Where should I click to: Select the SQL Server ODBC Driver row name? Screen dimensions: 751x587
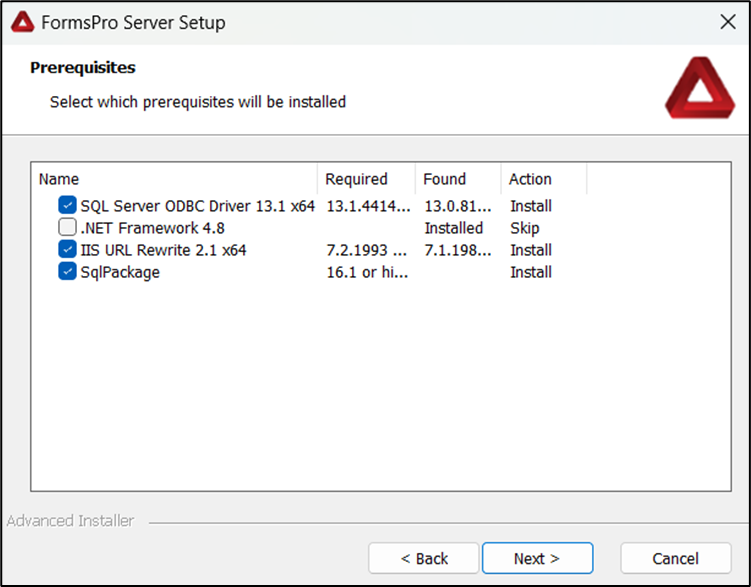(197, 206)
